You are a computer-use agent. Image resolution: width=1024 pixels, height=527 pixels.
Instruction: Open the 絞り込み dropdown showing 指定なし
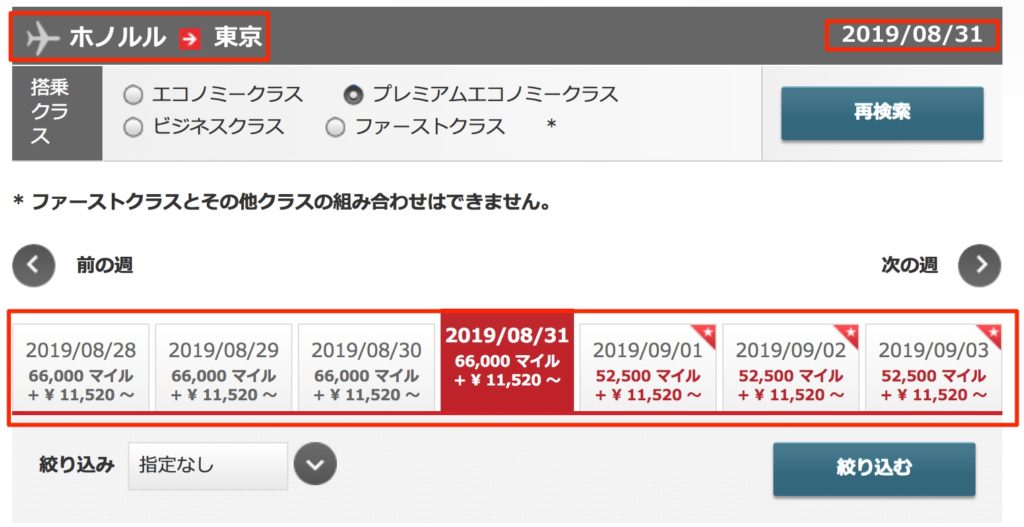click(x=208, y=466)
